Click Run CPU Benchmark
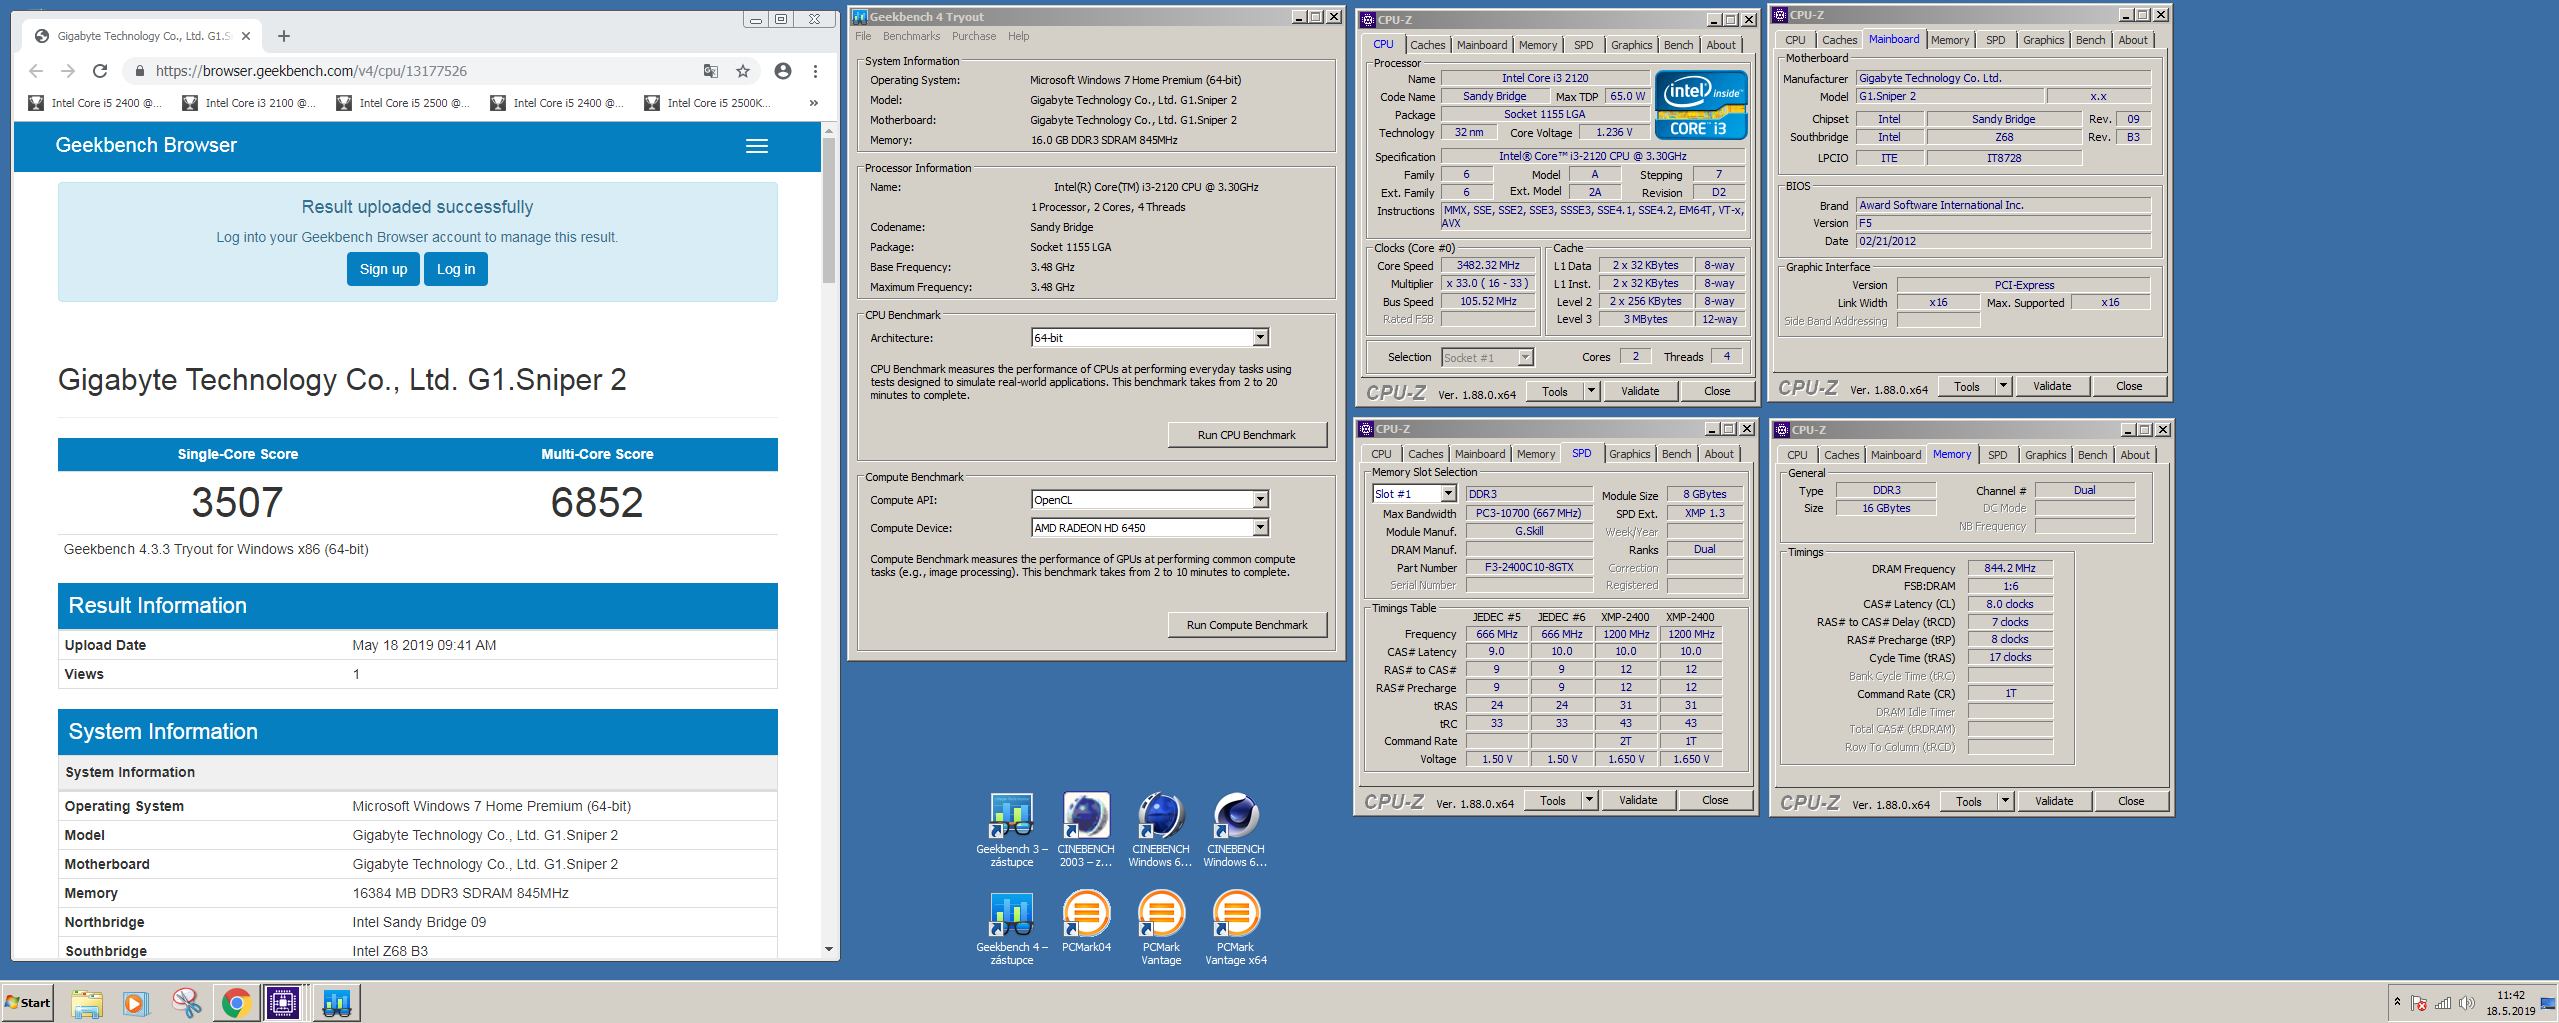2559x1023 pixels. click(x=1247, y=435)
